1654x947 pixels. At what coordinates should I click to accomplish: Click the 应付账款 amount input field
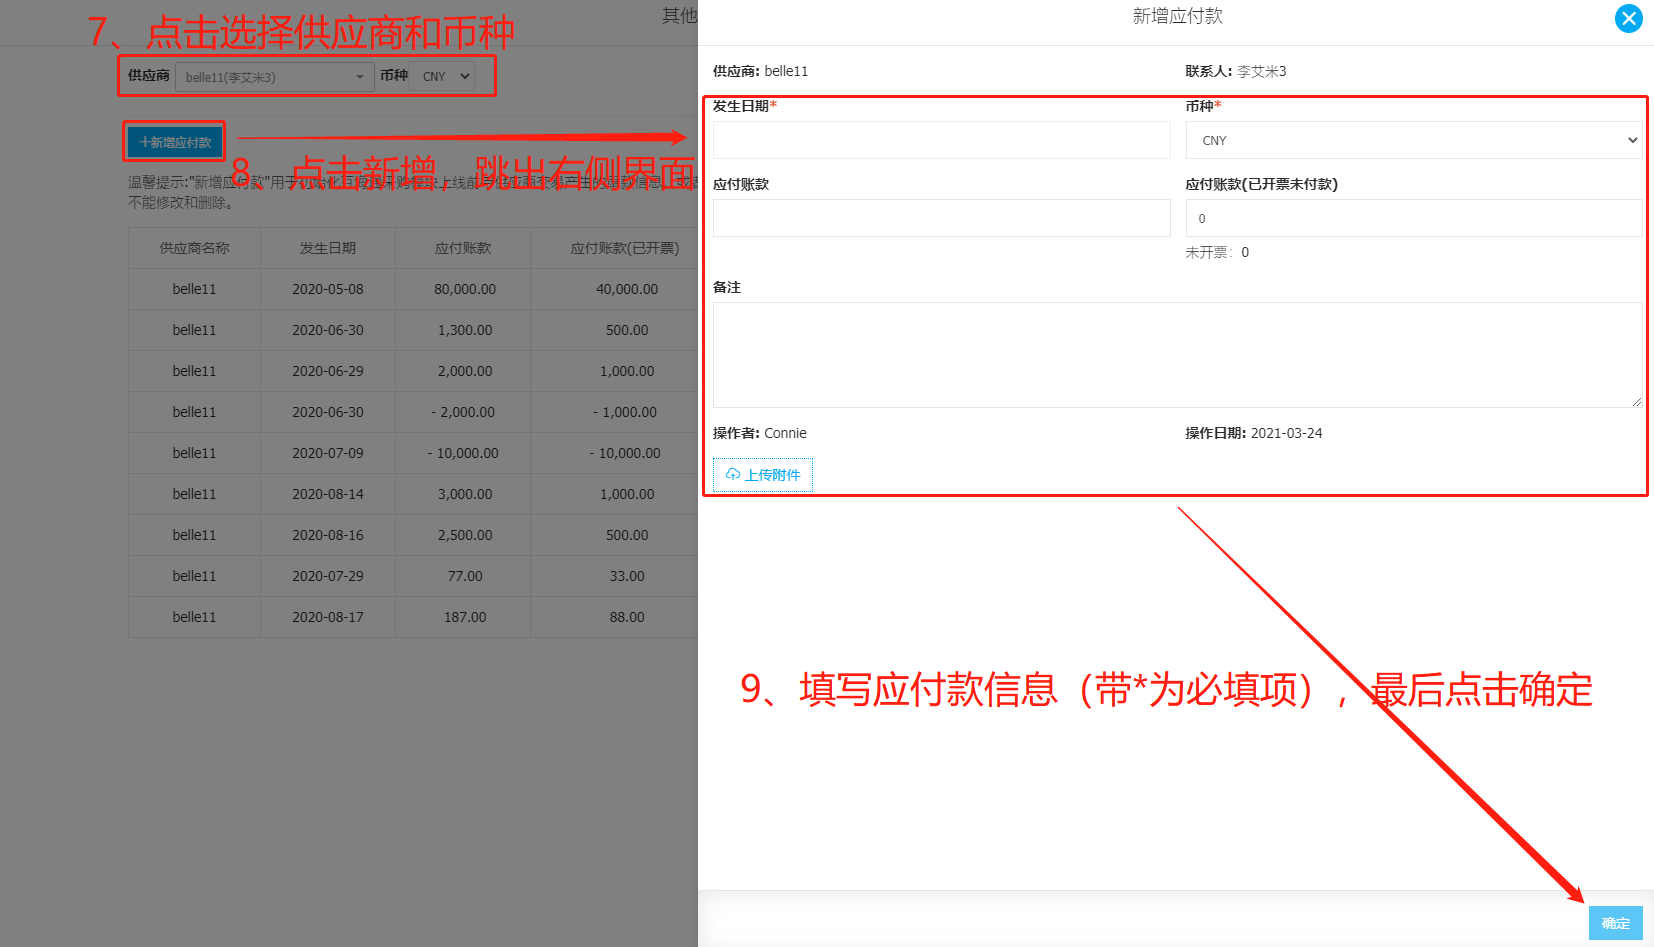pos(941,218)
